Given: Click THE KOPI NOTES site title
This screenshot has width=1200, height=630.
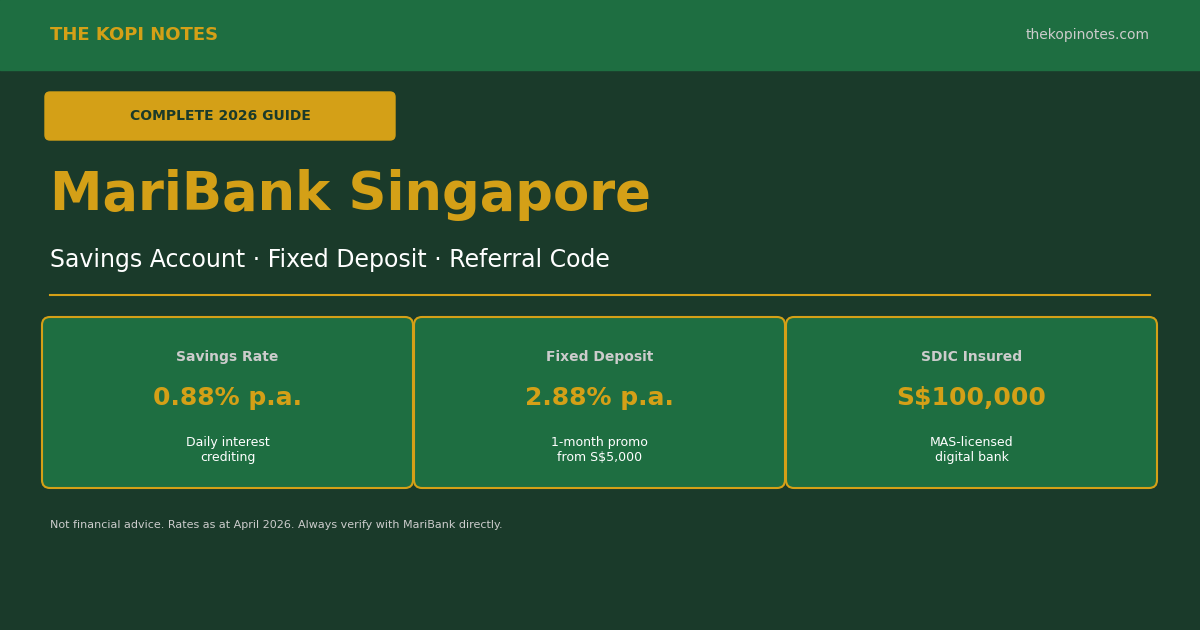Looking at the screenshot, I should pos(134,35).
